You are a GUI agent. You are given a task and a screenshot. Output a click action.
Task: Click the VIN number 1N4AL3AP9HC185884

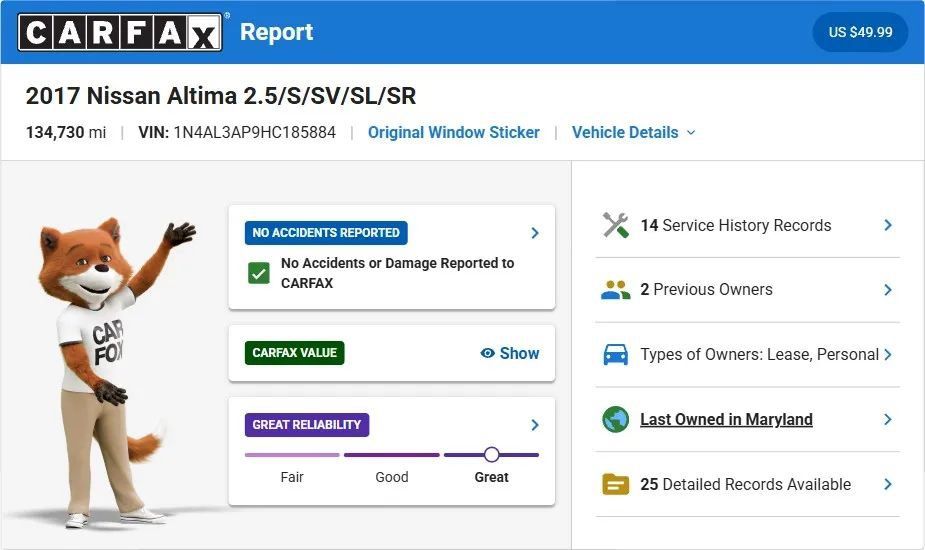pos(255,132)
